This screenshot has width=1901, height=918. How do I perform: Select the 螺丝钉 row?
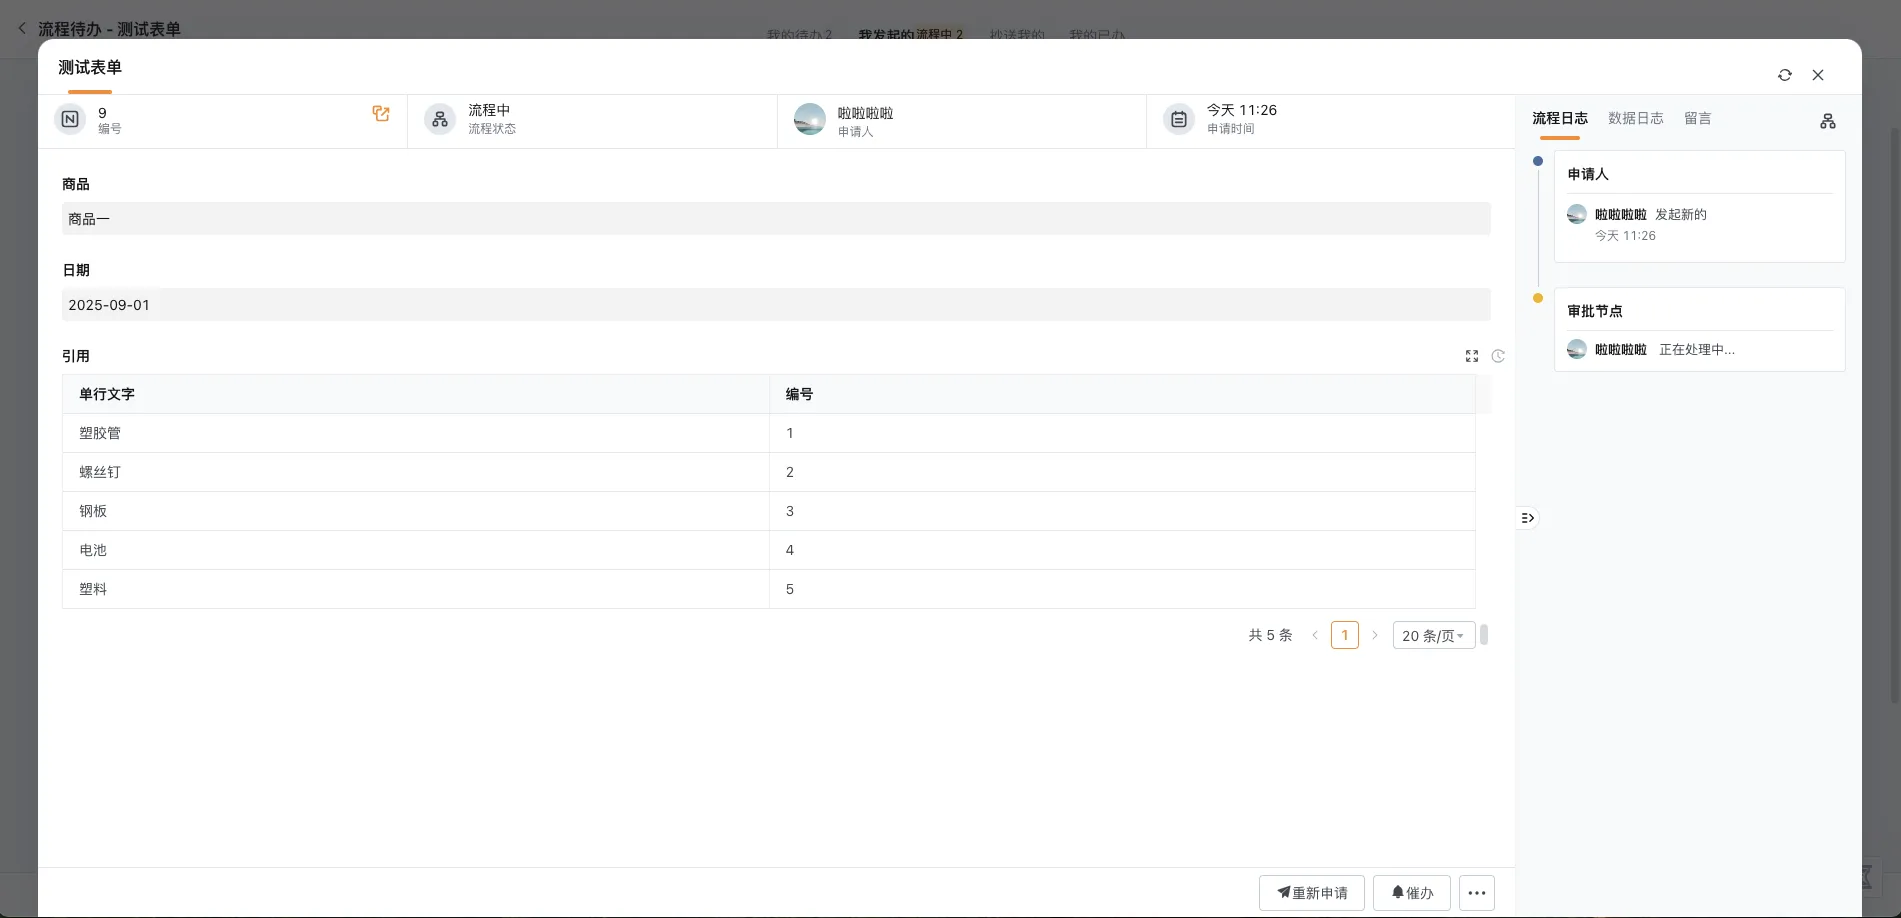coord(769,472)
